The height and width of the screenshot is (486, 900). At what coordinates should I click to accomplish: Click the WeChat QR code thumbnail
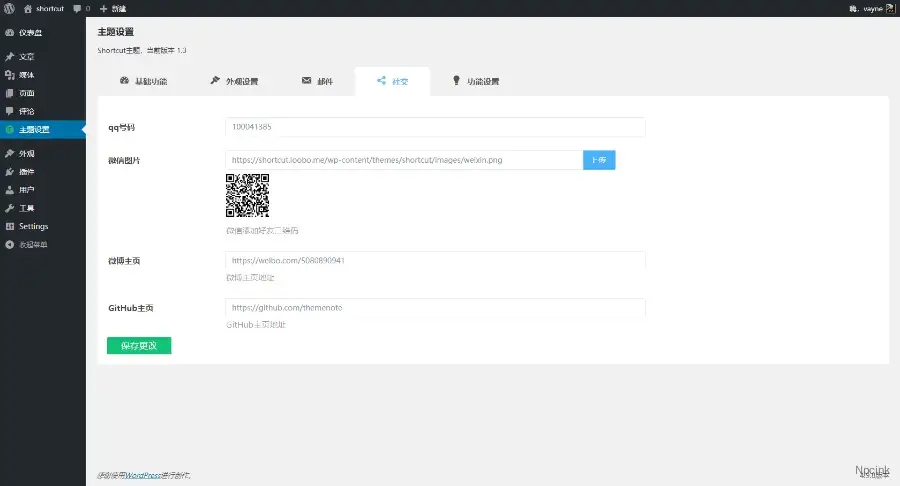(247, 196)
